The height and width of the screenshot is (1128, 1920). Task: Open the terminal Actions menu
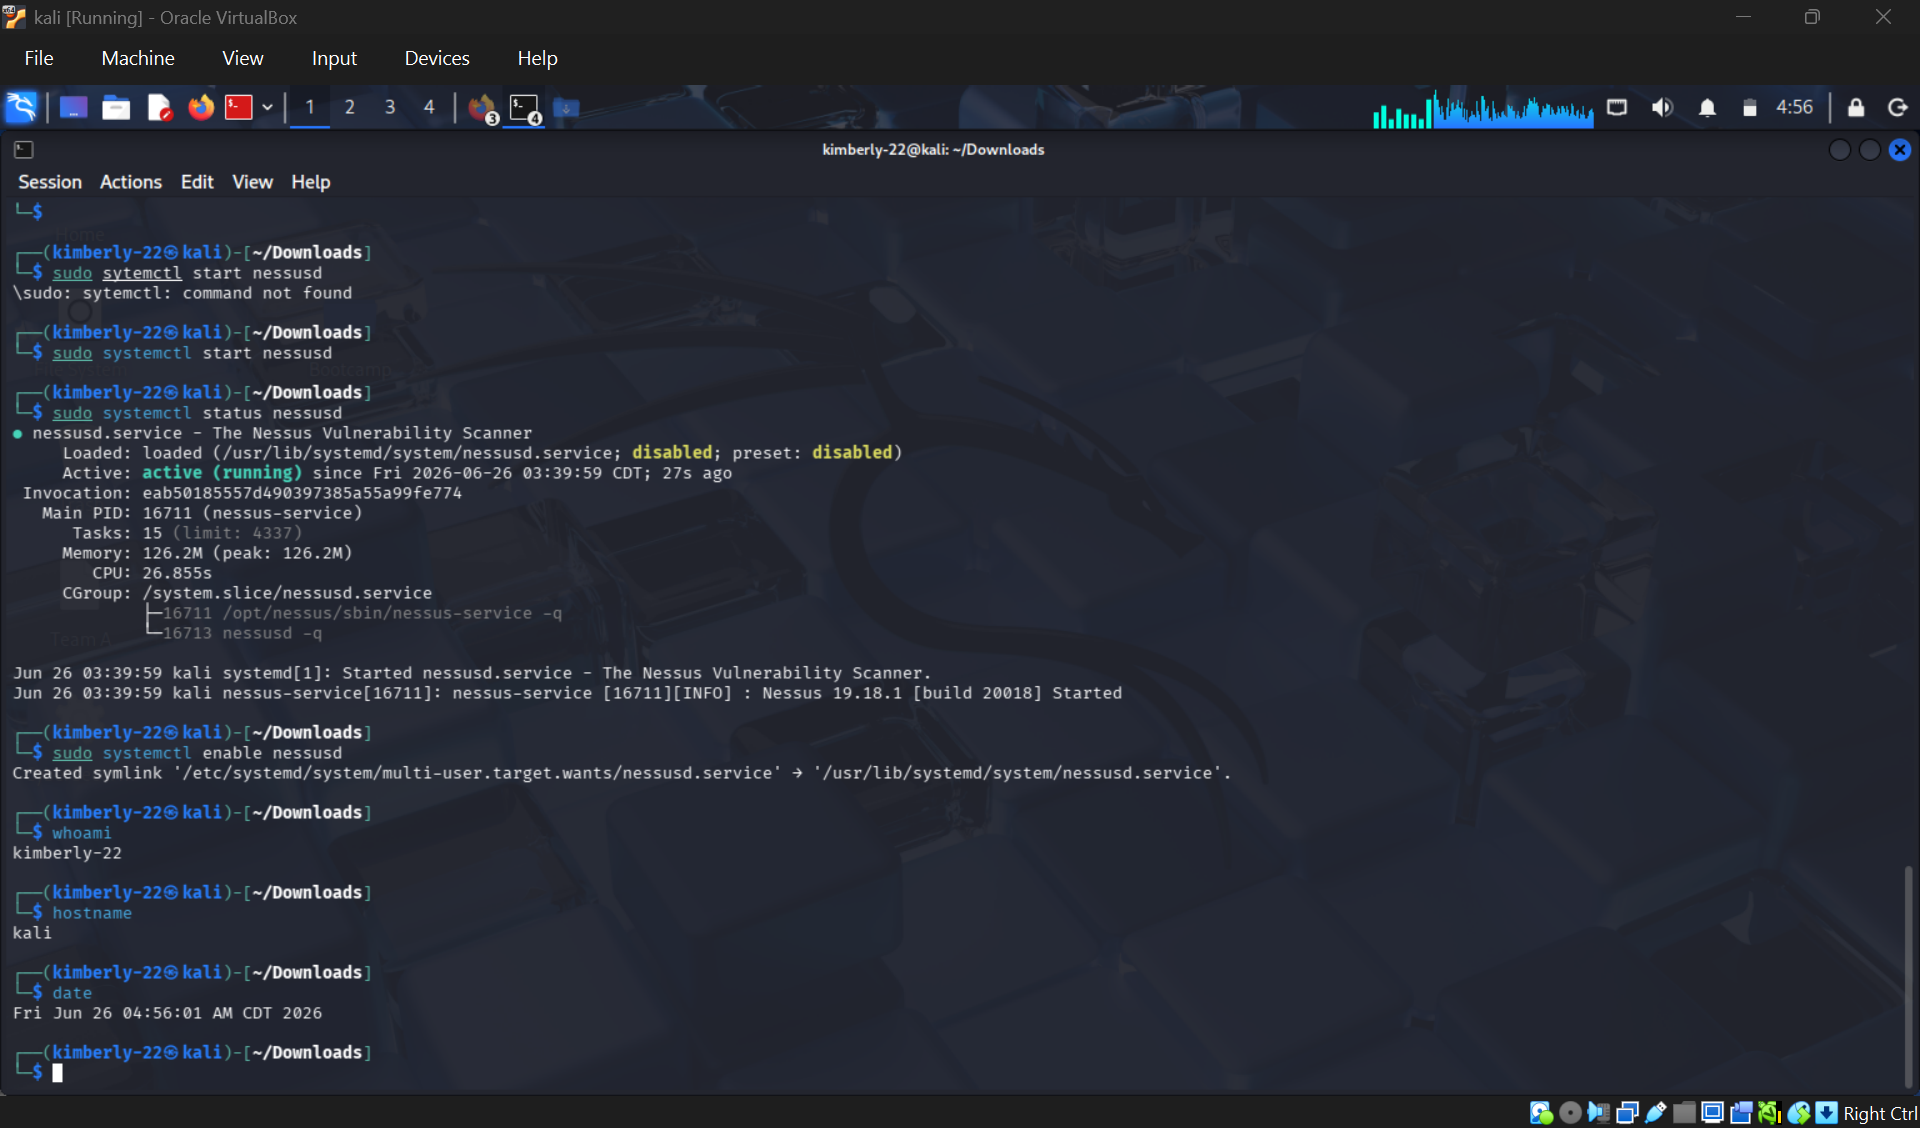pyautogui.click(x=131, y=182)
